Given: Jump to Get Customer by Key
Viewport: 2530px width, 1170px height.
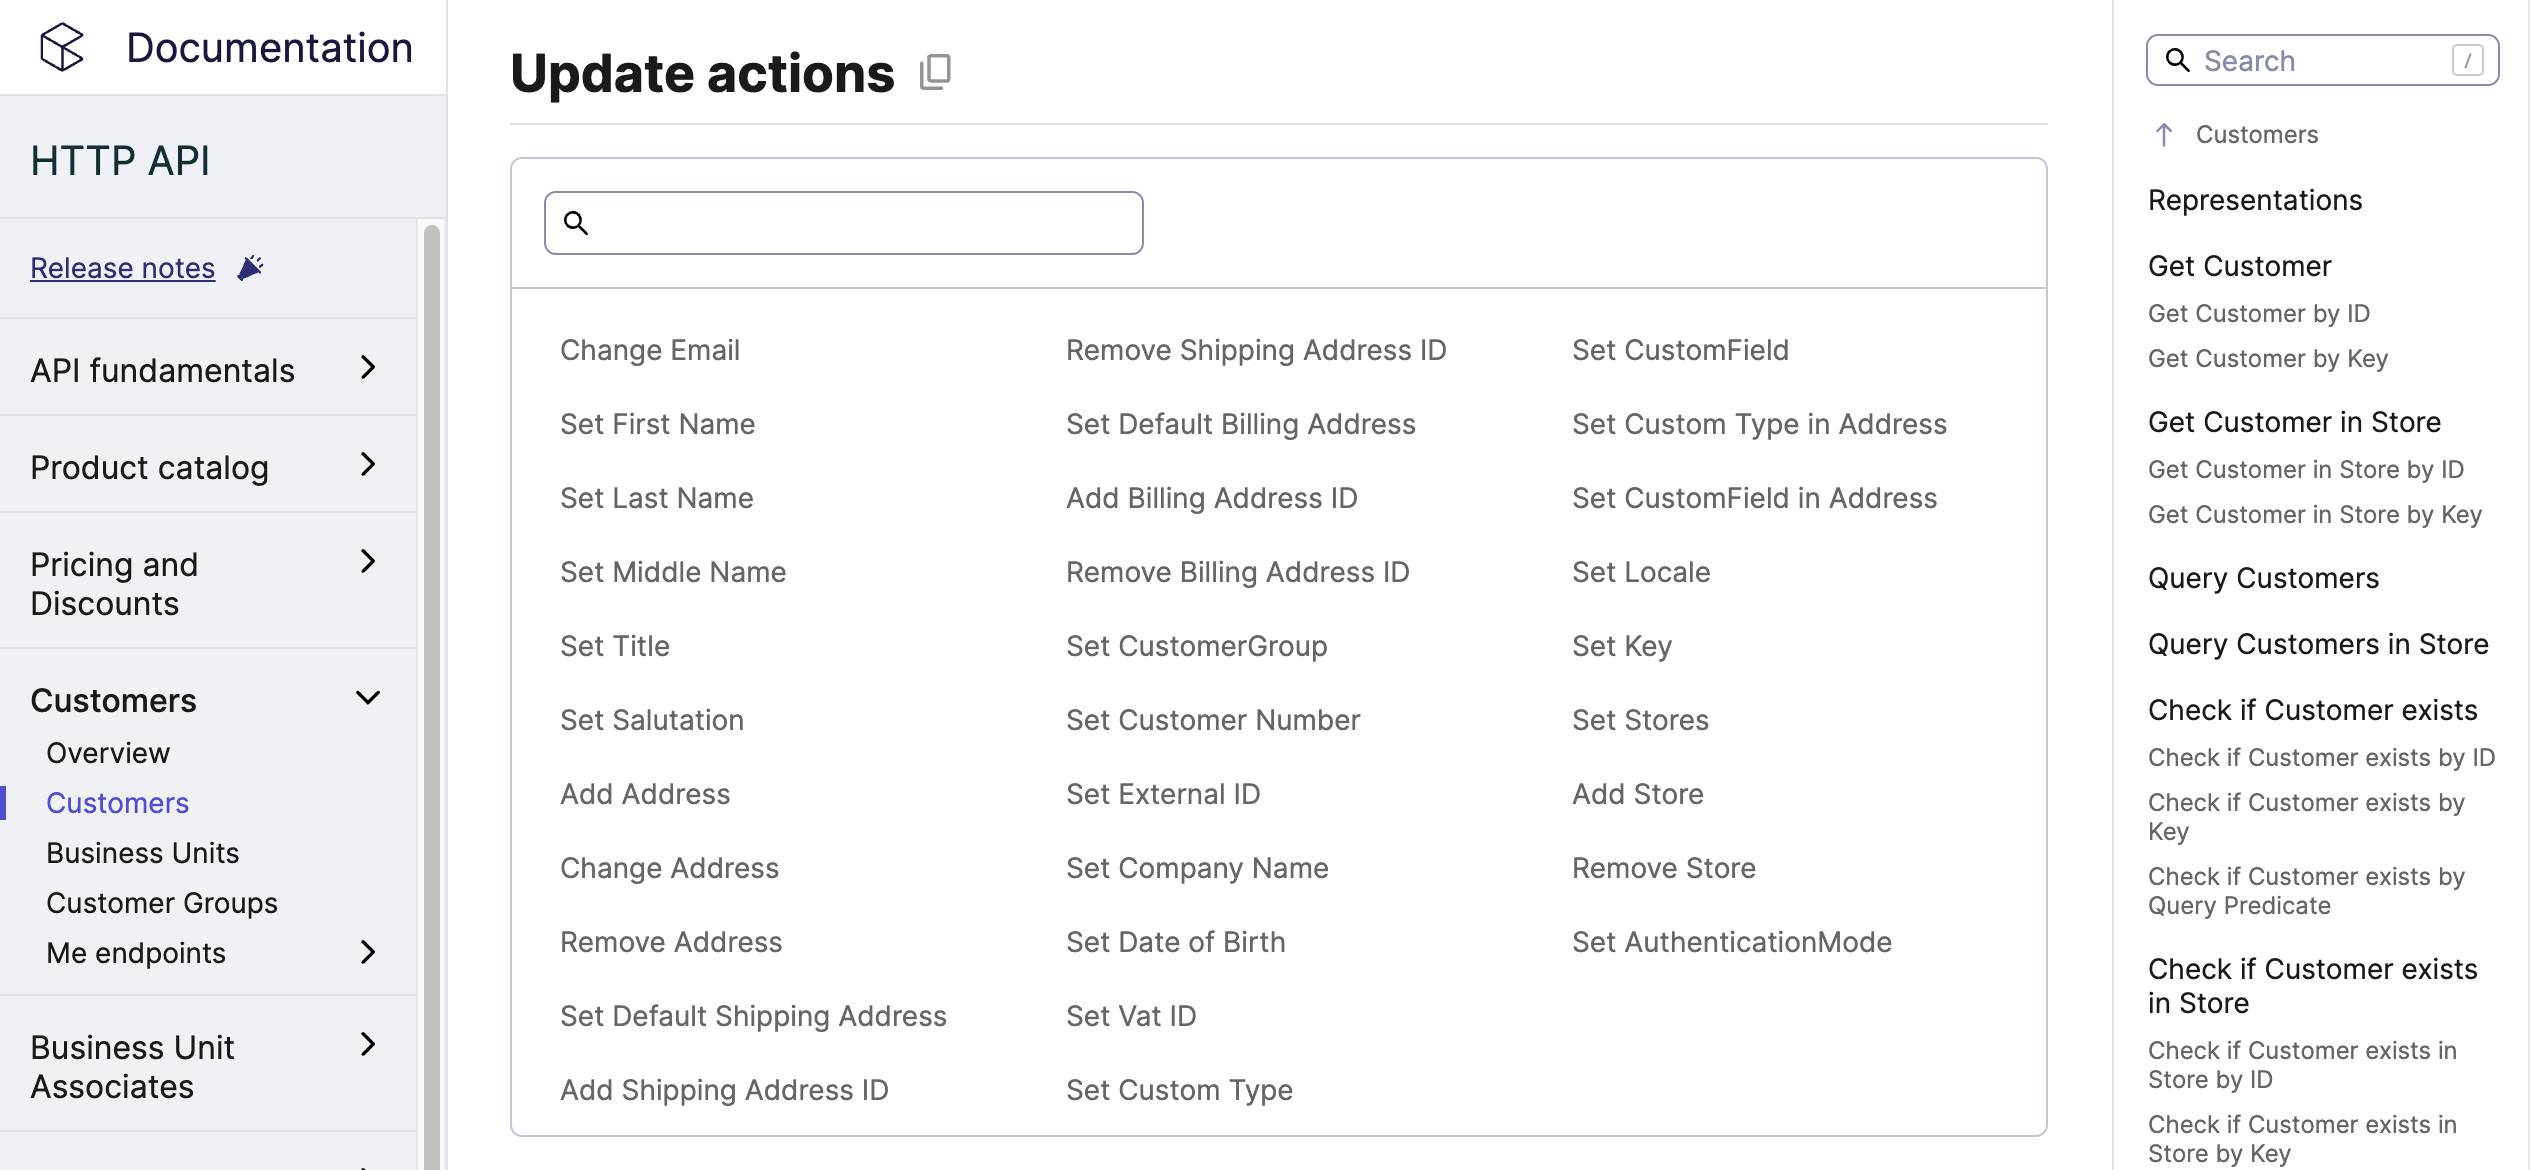Looking at the screenshot, I should pos(2267,358).
